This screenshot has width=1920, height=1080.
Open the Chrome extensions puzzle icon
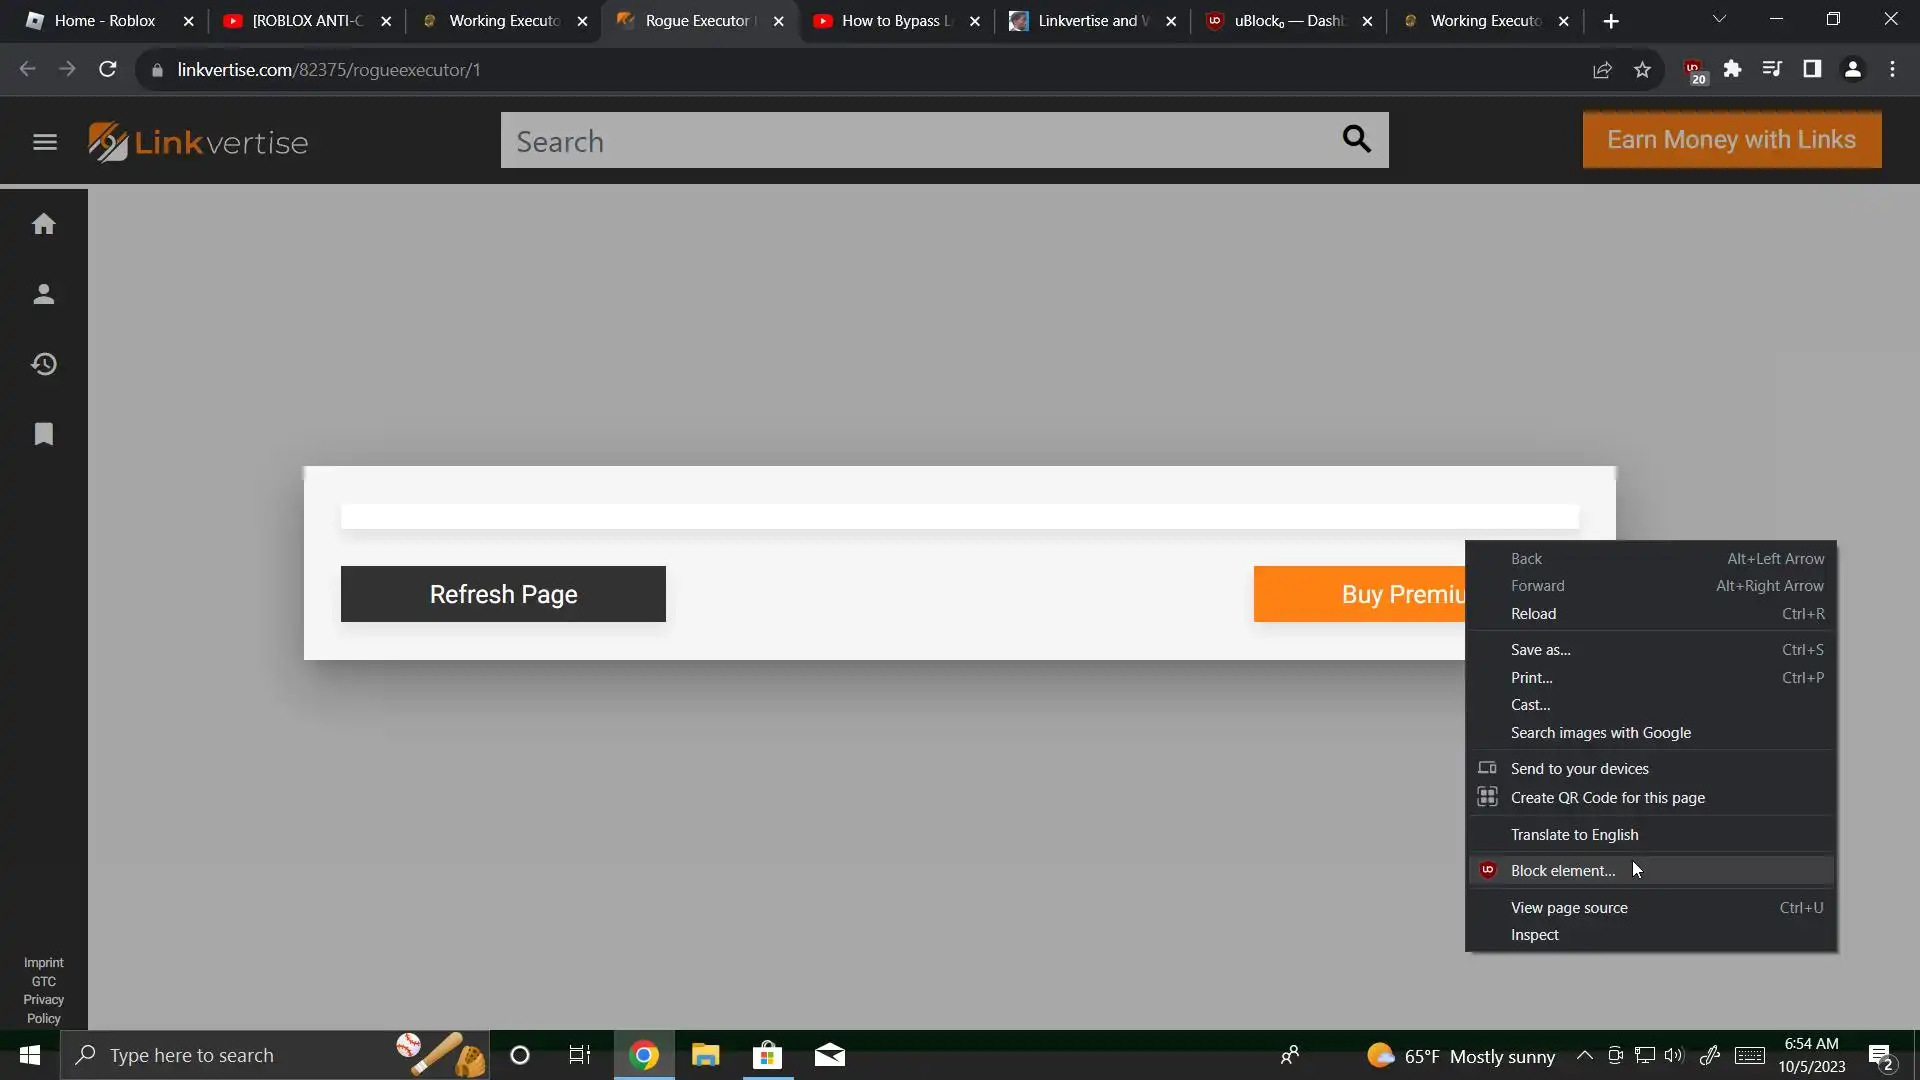coord(1732,69)
